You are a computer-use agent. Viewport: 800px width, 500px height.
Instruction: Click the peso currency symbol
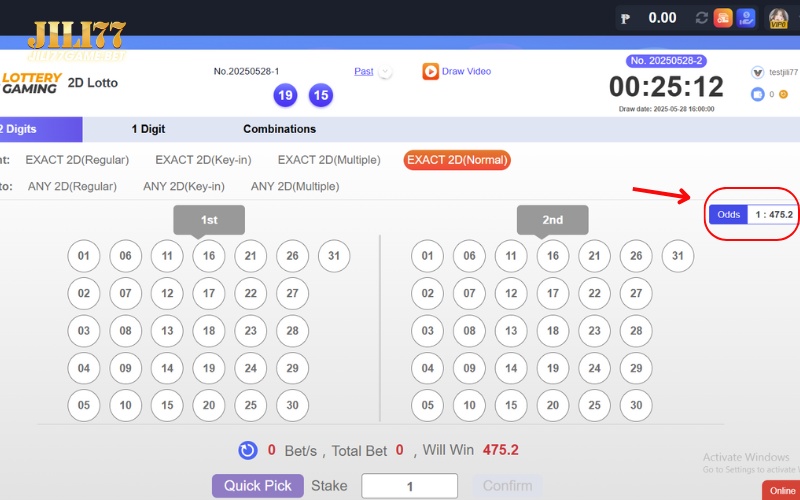point(625,19)
